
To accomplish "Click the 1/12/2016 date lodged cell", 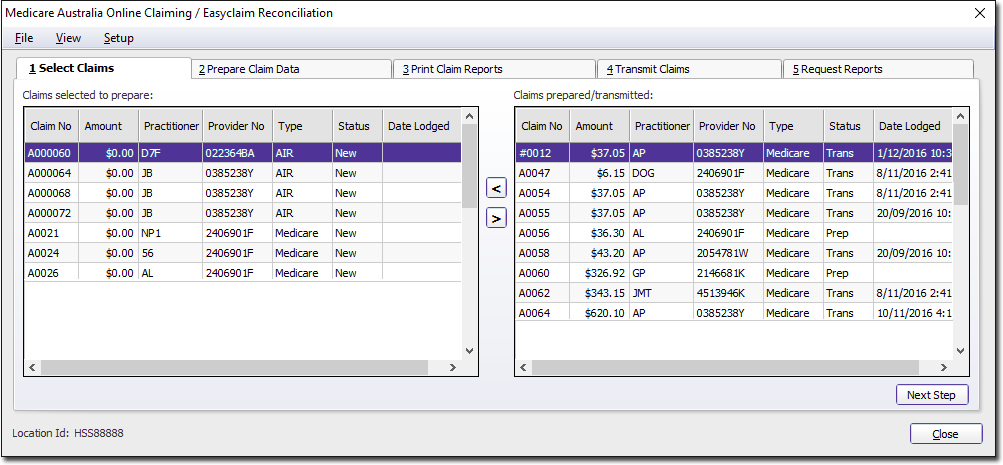I will [913, 153].
